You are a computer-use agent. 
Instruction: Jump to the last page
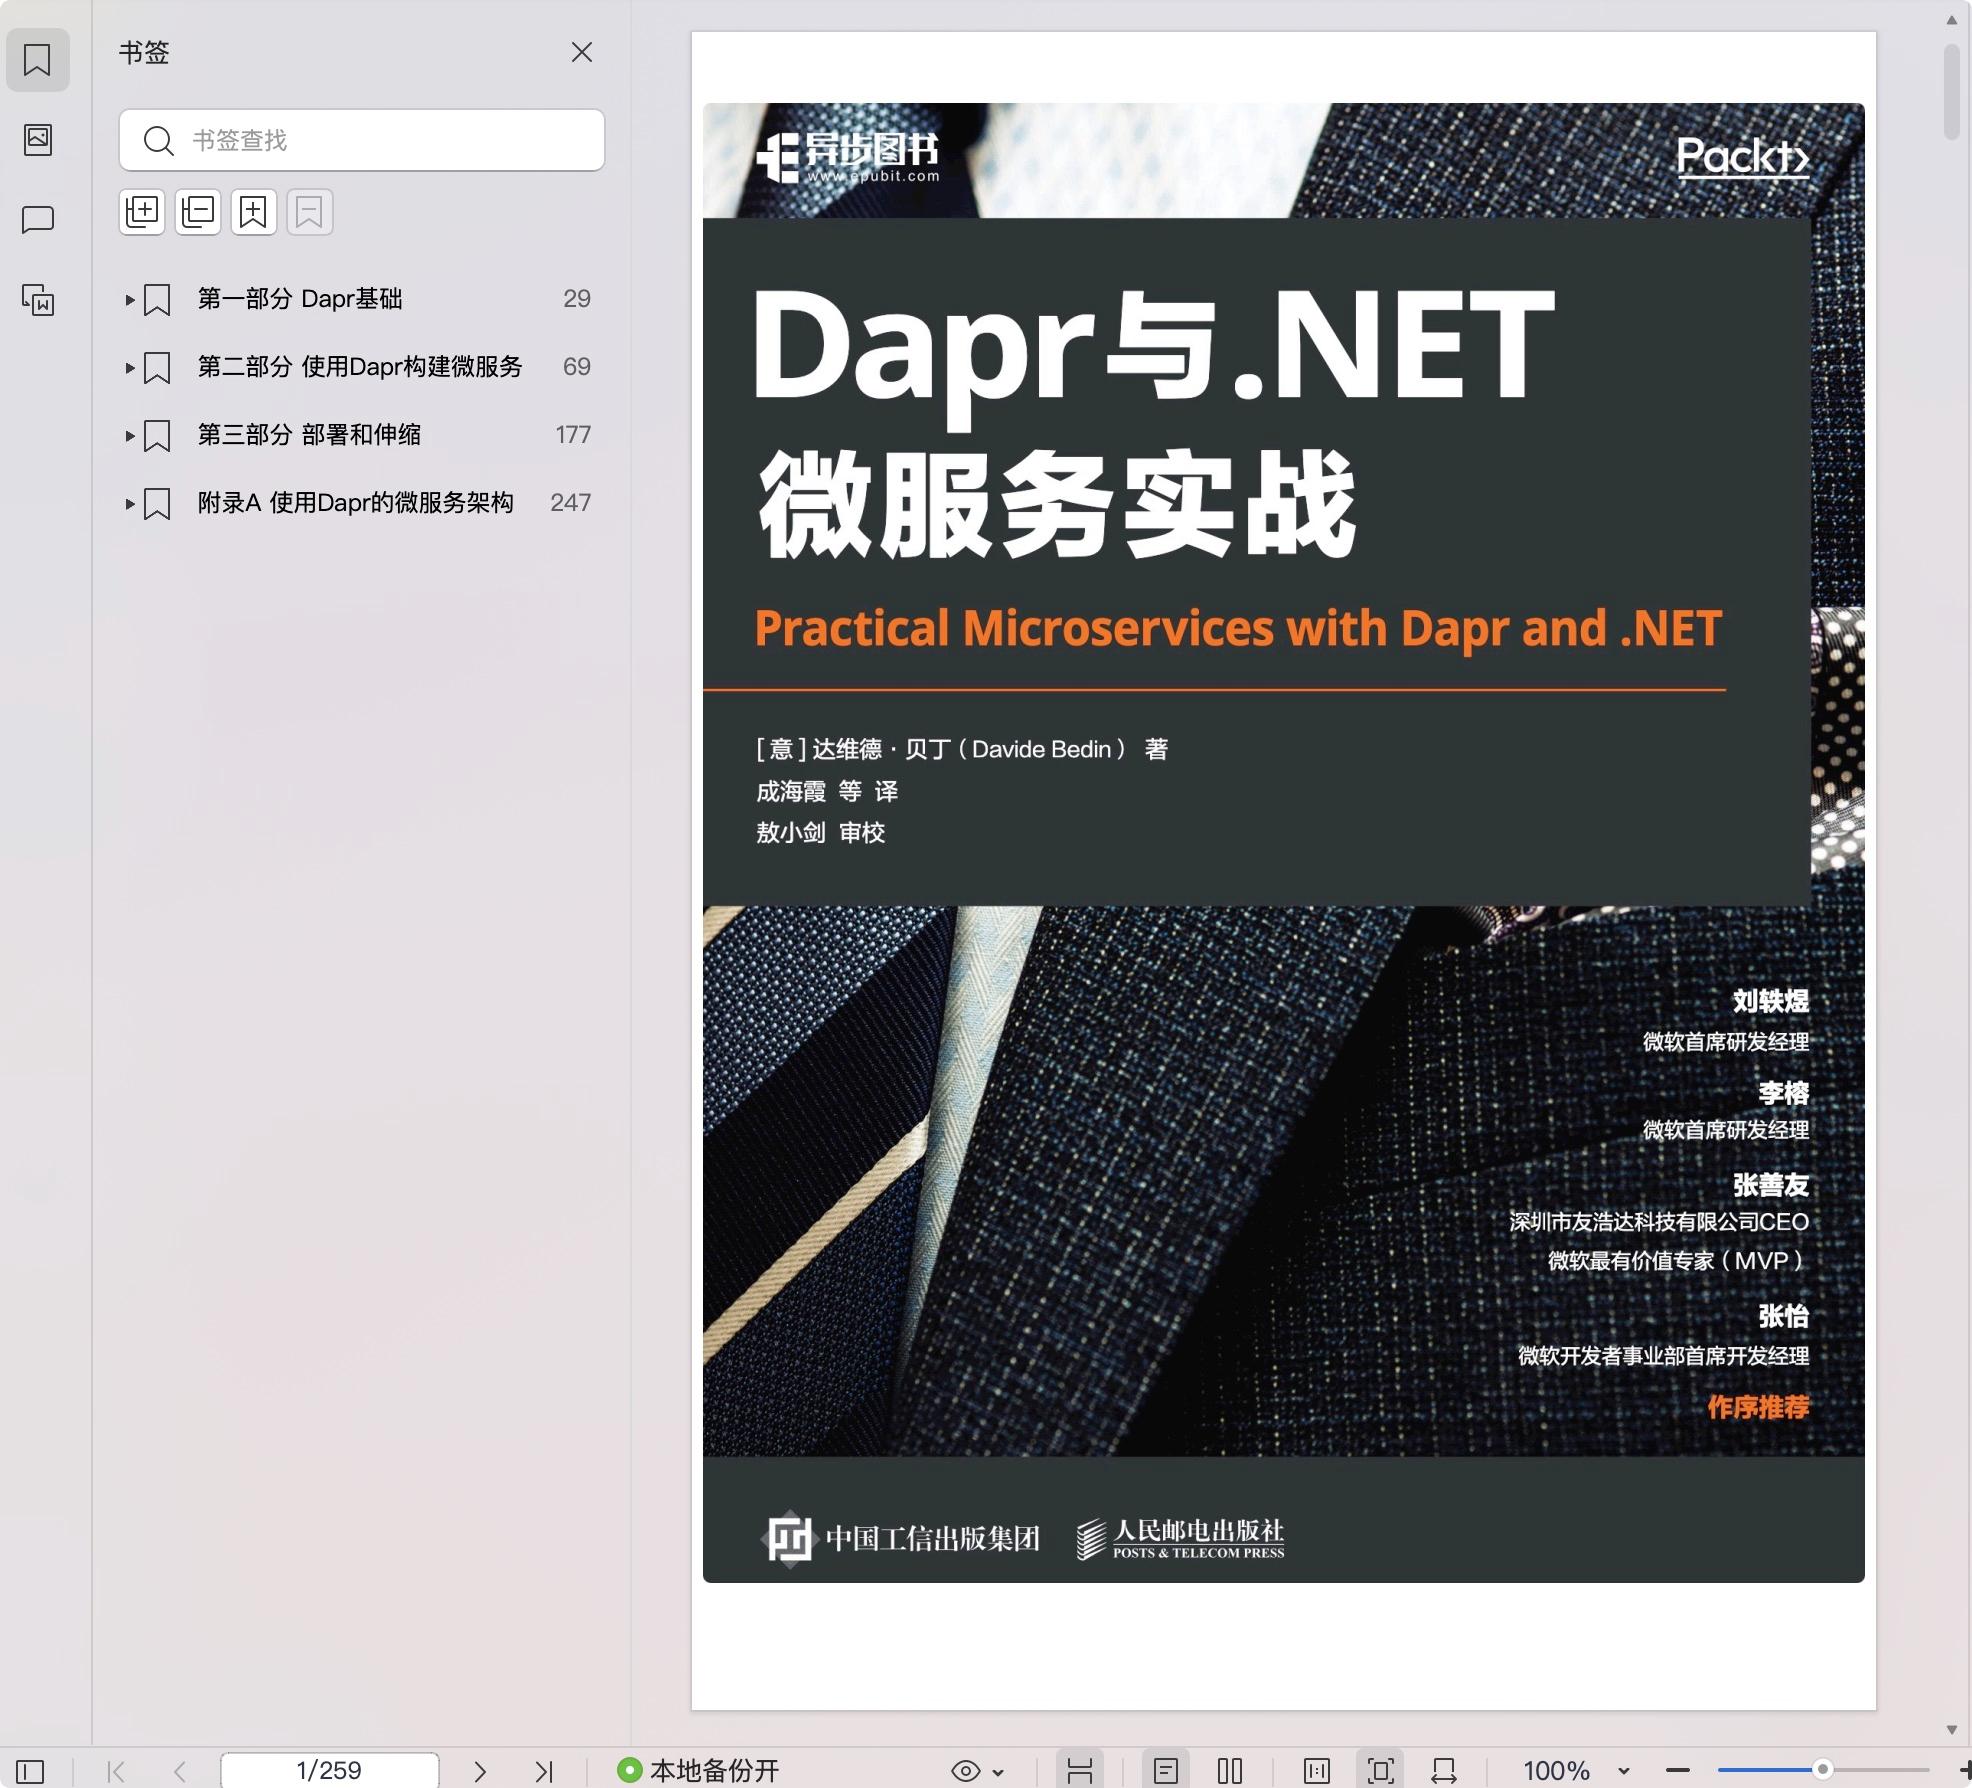(544, 1771)
